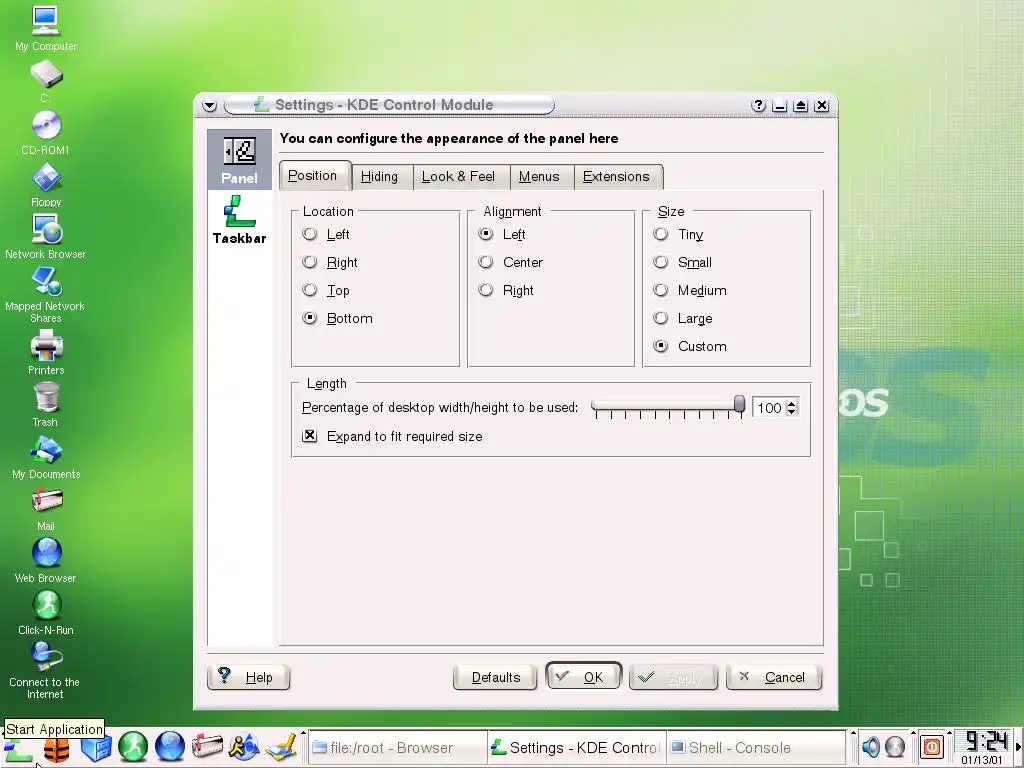Click the life preserver help icon in the panel

pos(57,749)
